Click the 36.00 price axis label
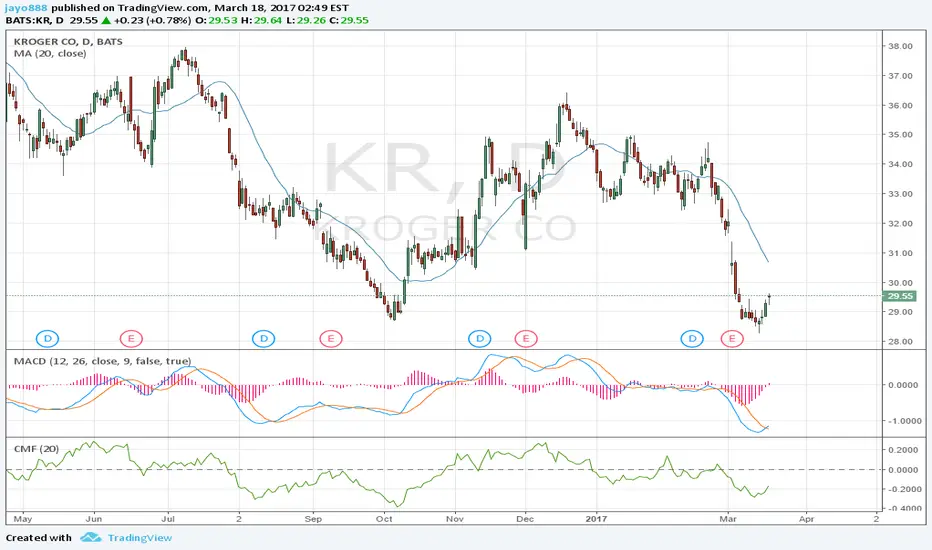932x550 pixels. (x=900, y=105)
